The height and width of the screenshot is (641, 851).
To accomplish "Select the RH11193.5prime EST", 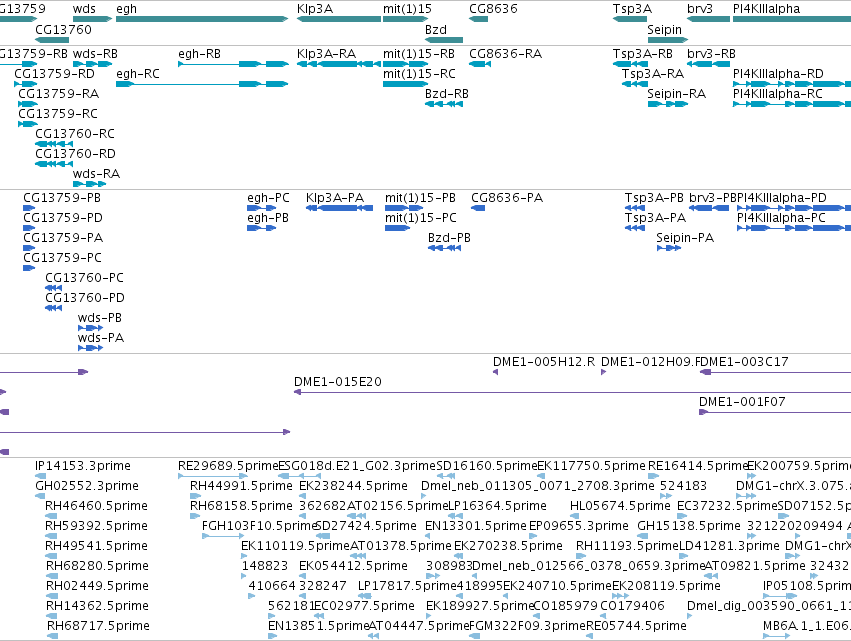I will point(581,556).
